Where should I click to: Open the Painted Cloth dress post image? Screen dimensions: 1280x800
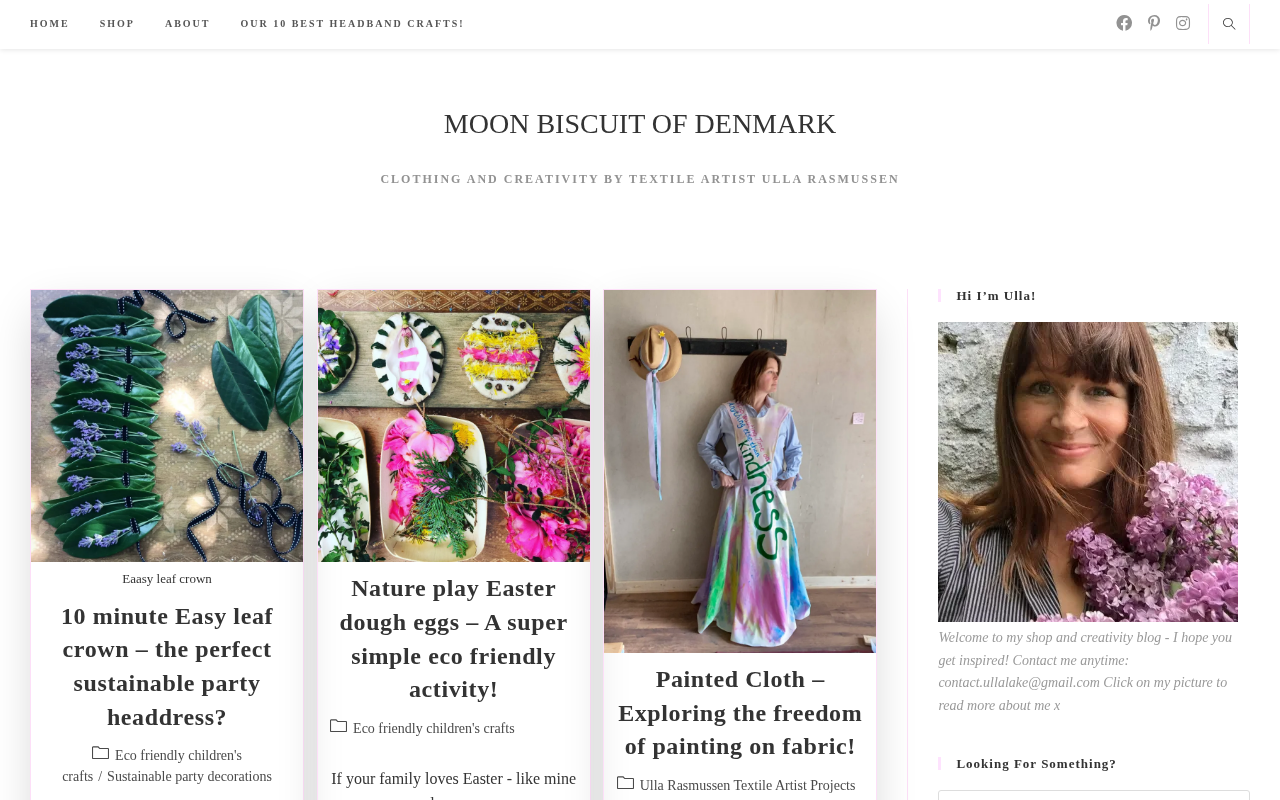pyautogui.click(x=740, y=471)
